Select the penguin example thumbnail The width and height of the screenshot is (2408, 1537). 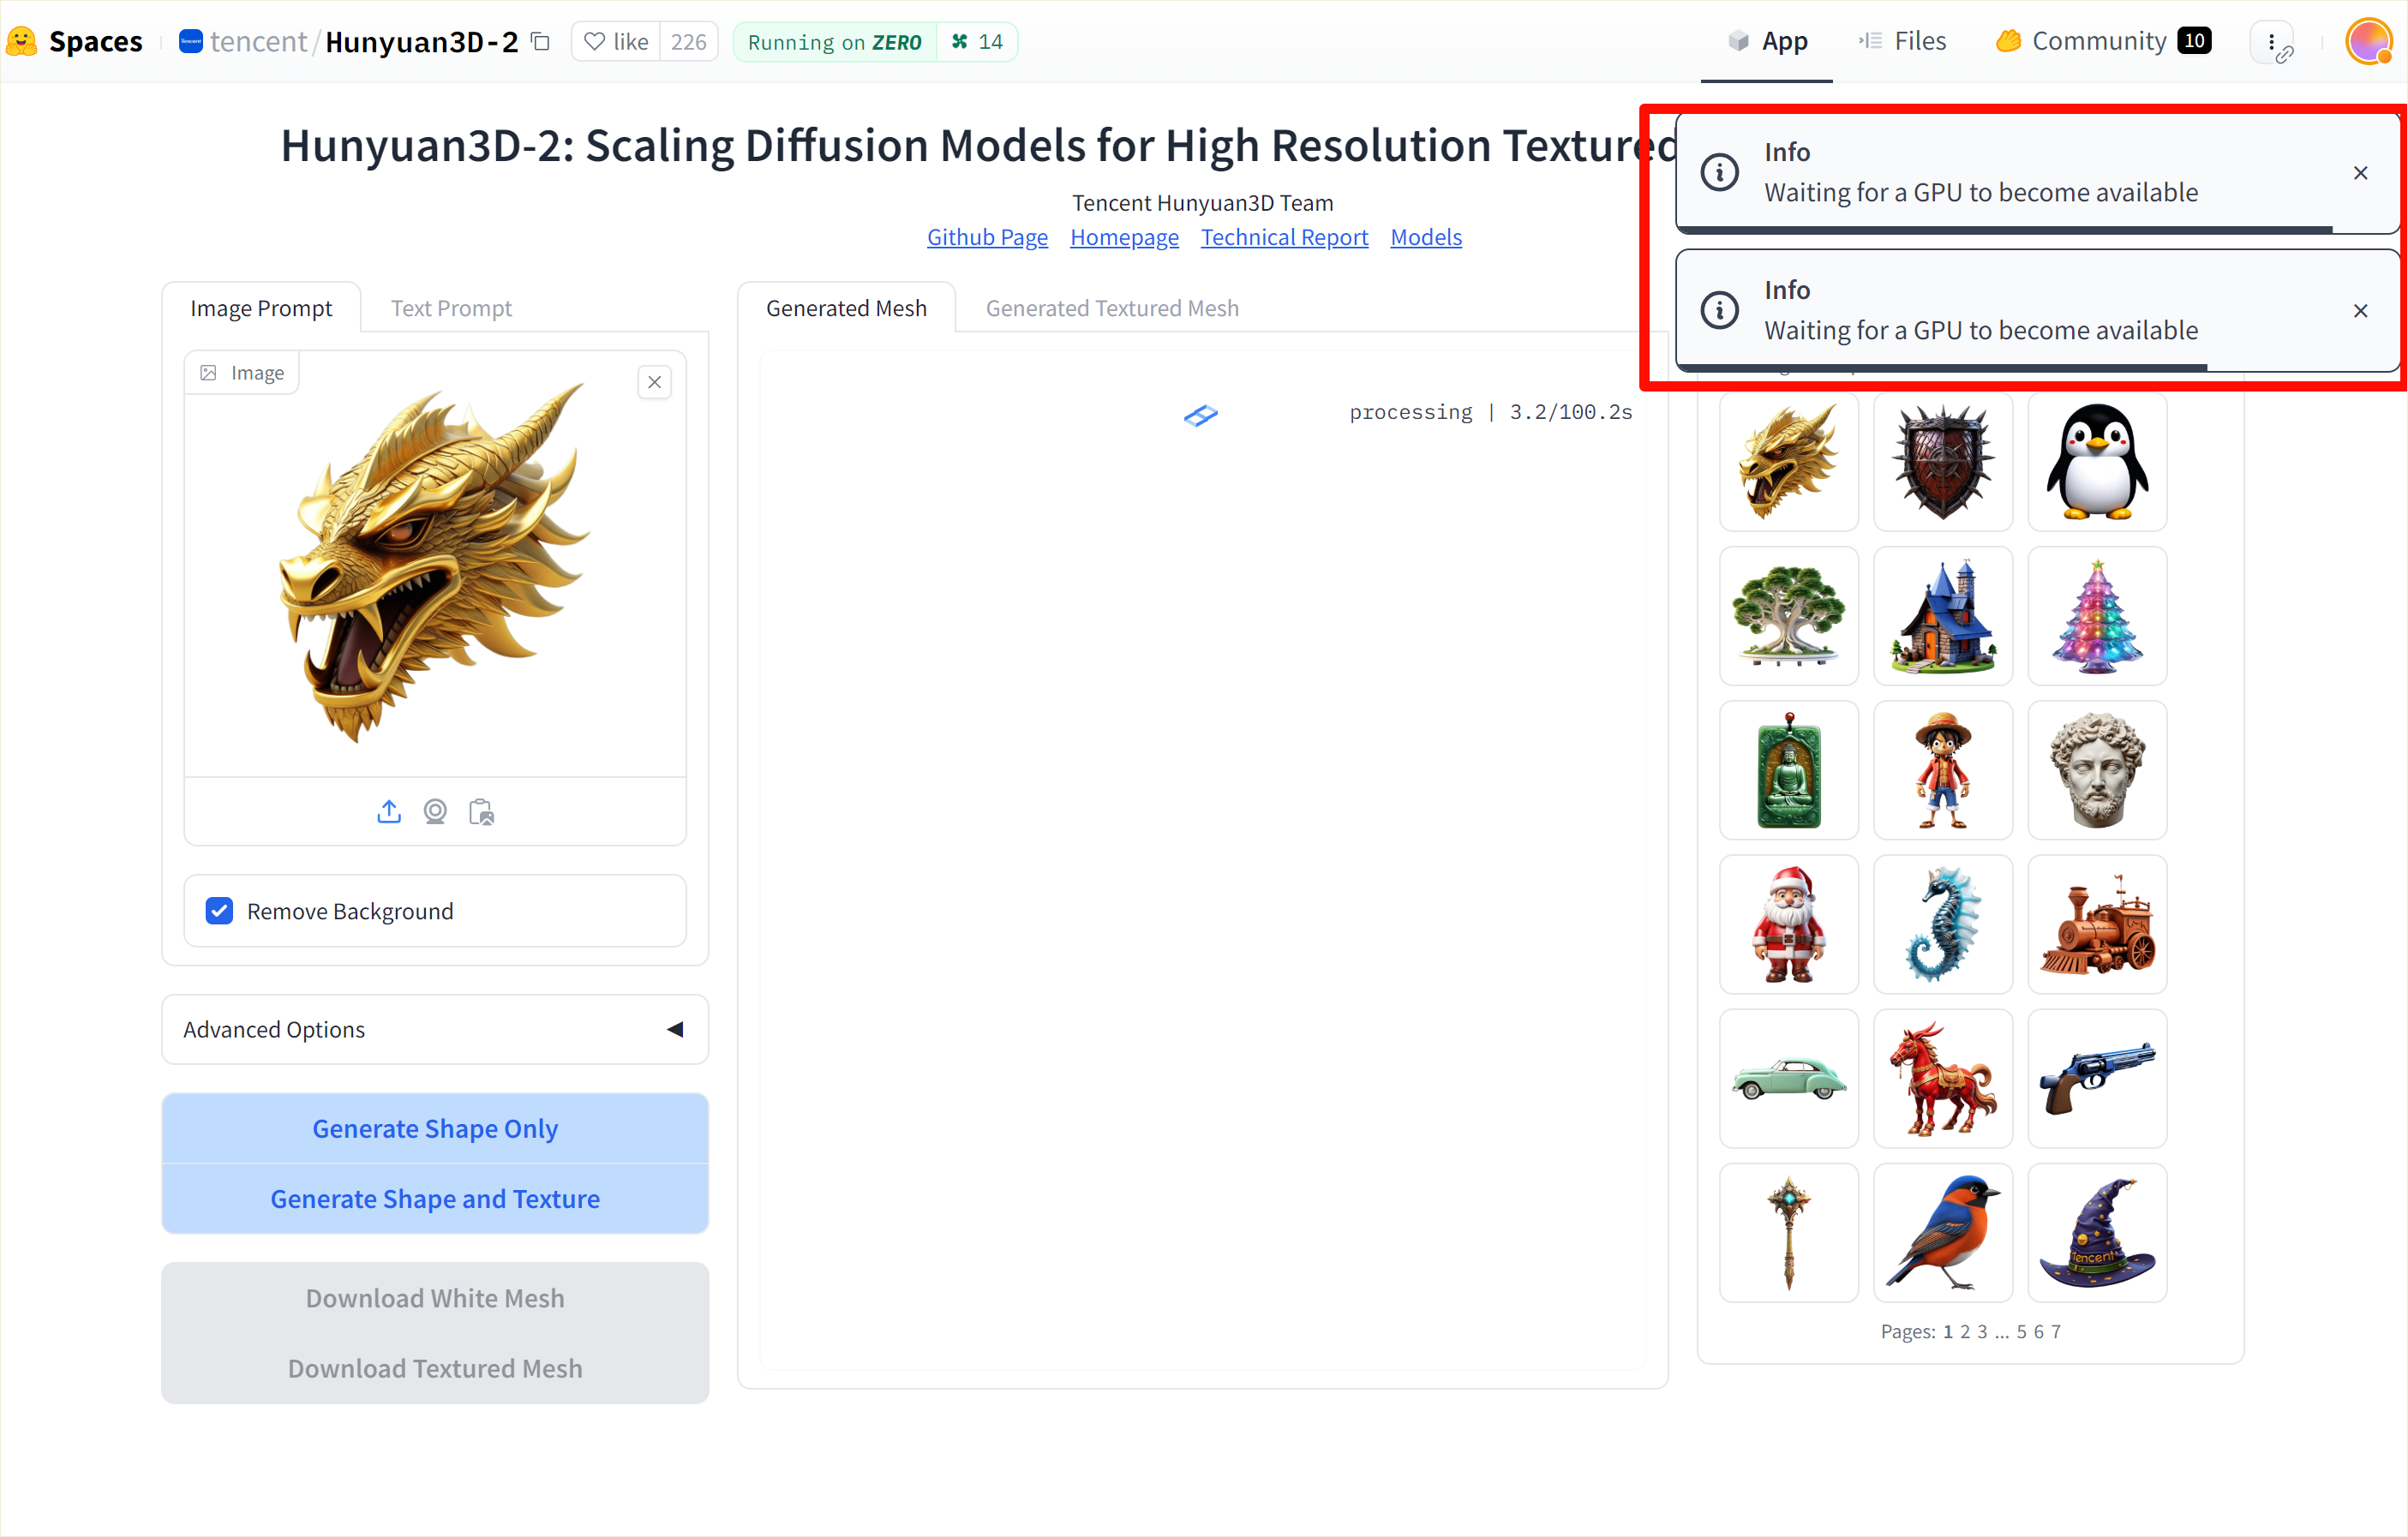[2097, 462]
